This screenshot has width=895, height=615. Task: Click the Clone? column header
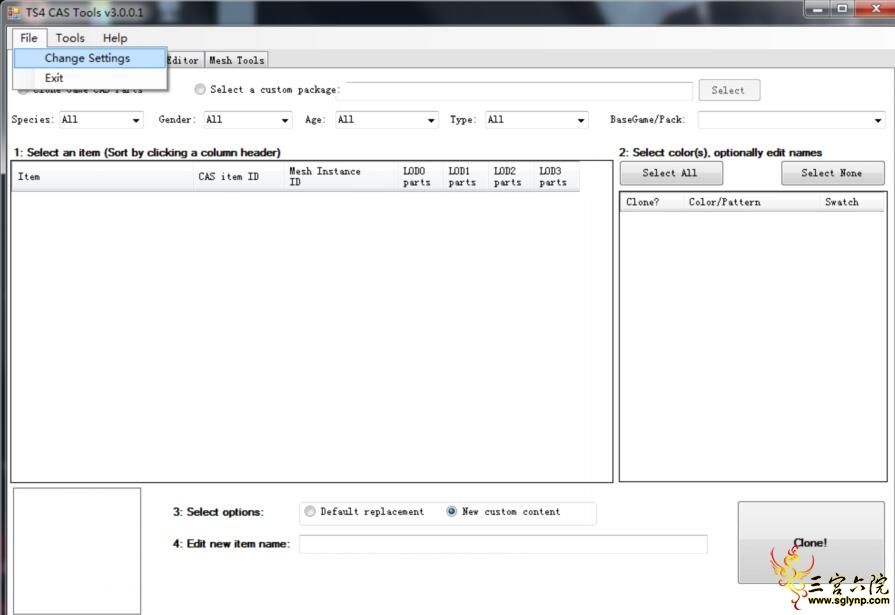click(652, 202)
